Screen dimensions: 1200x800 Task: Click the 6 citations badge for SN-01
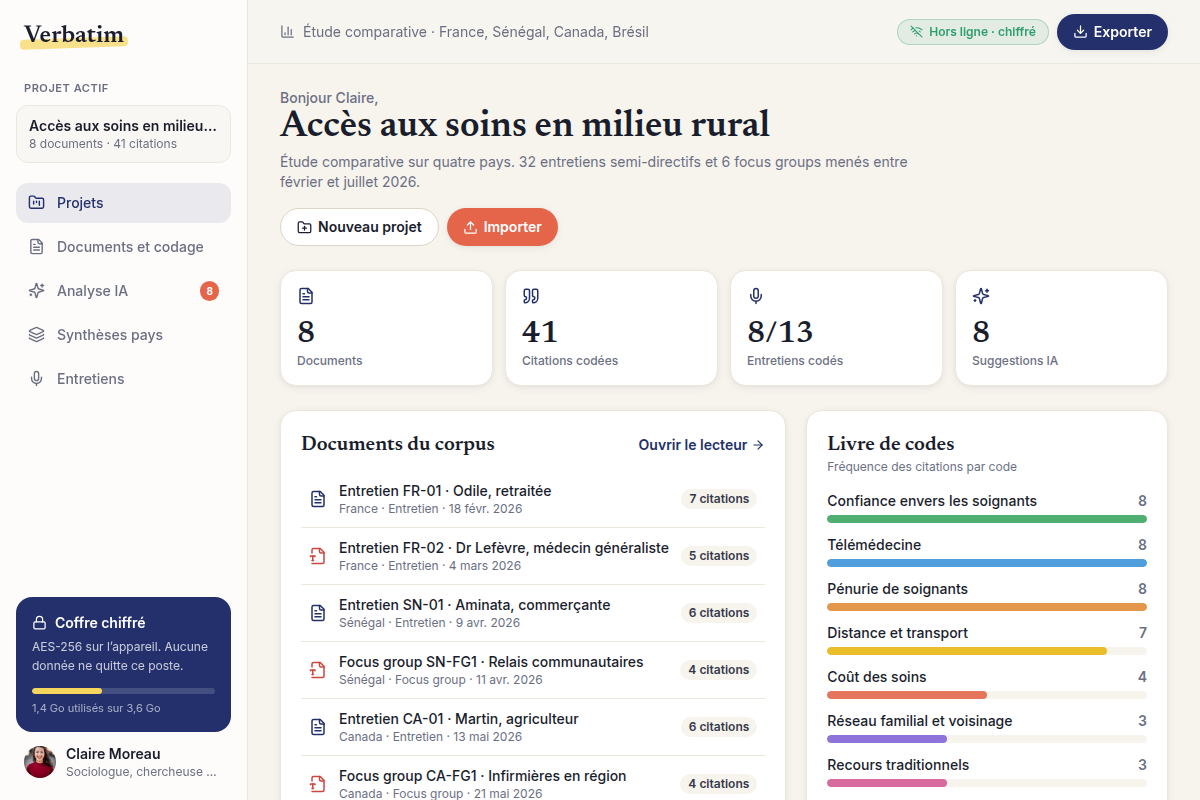click(719, 613)
